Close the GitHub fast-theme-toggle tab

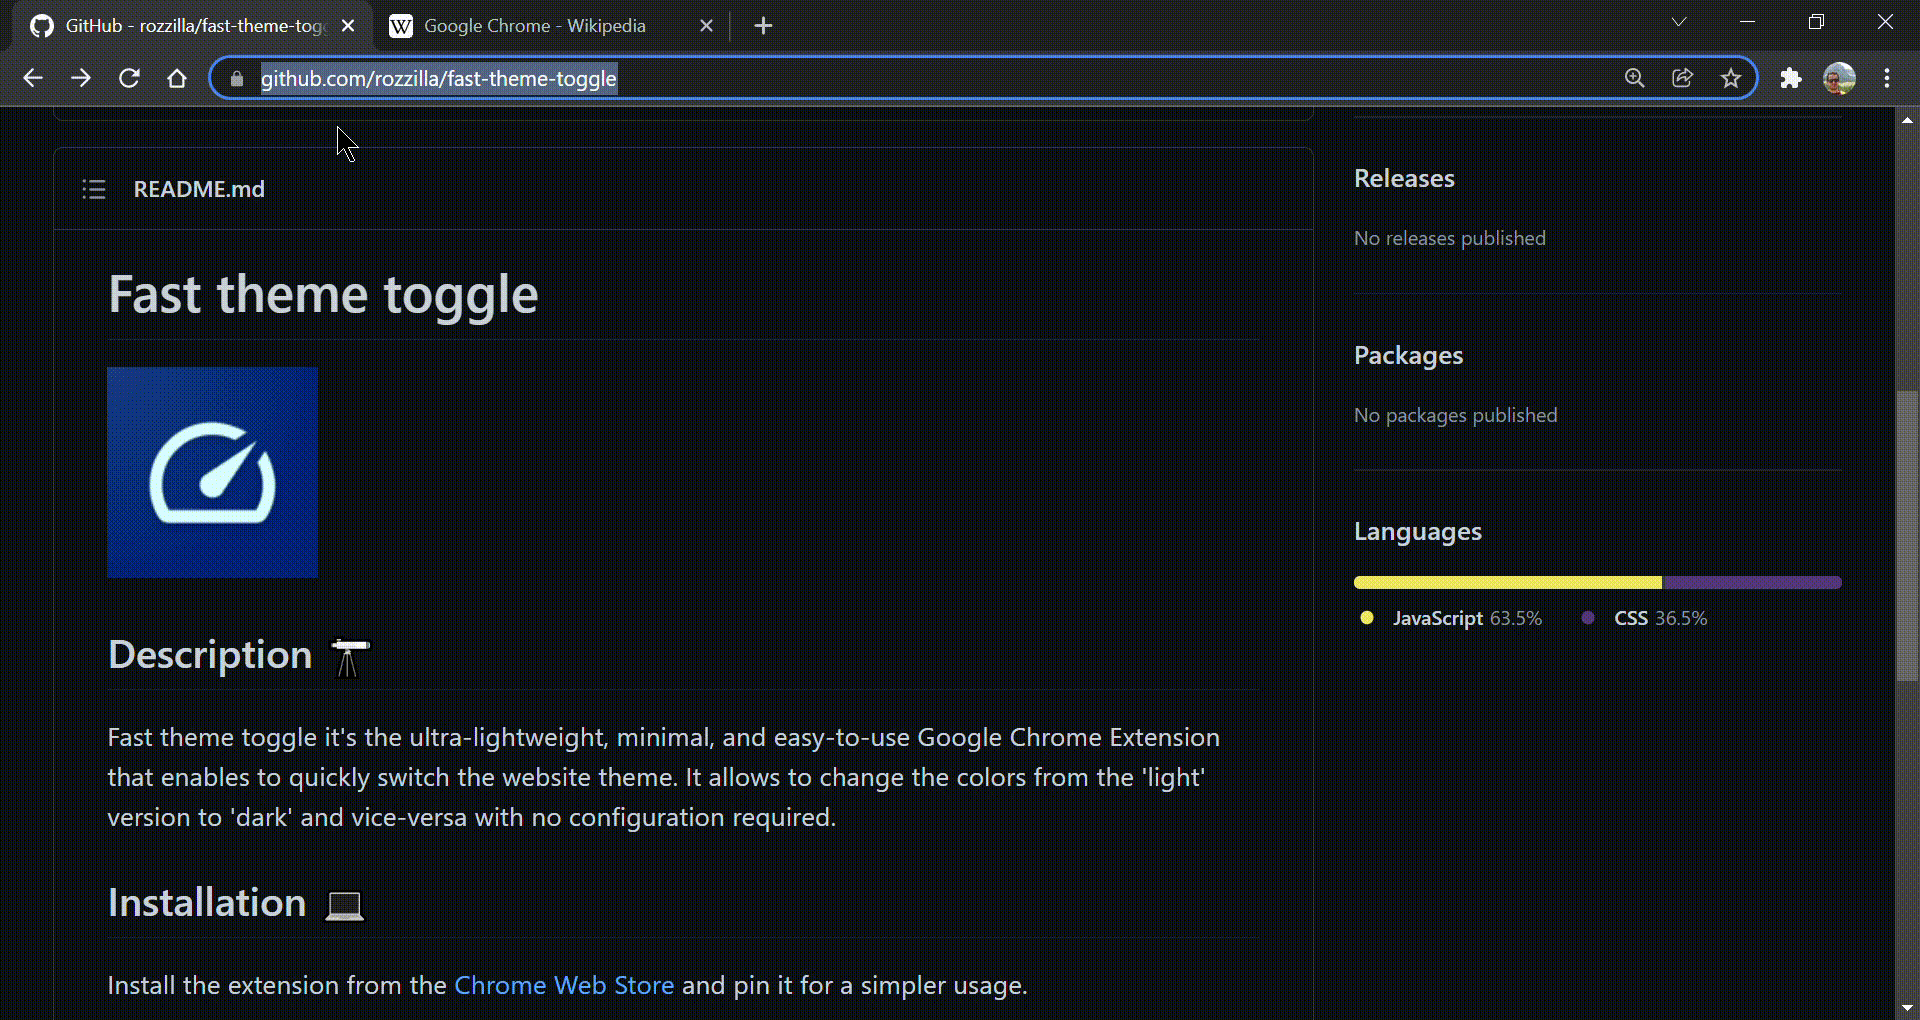(x=348, y=26)
